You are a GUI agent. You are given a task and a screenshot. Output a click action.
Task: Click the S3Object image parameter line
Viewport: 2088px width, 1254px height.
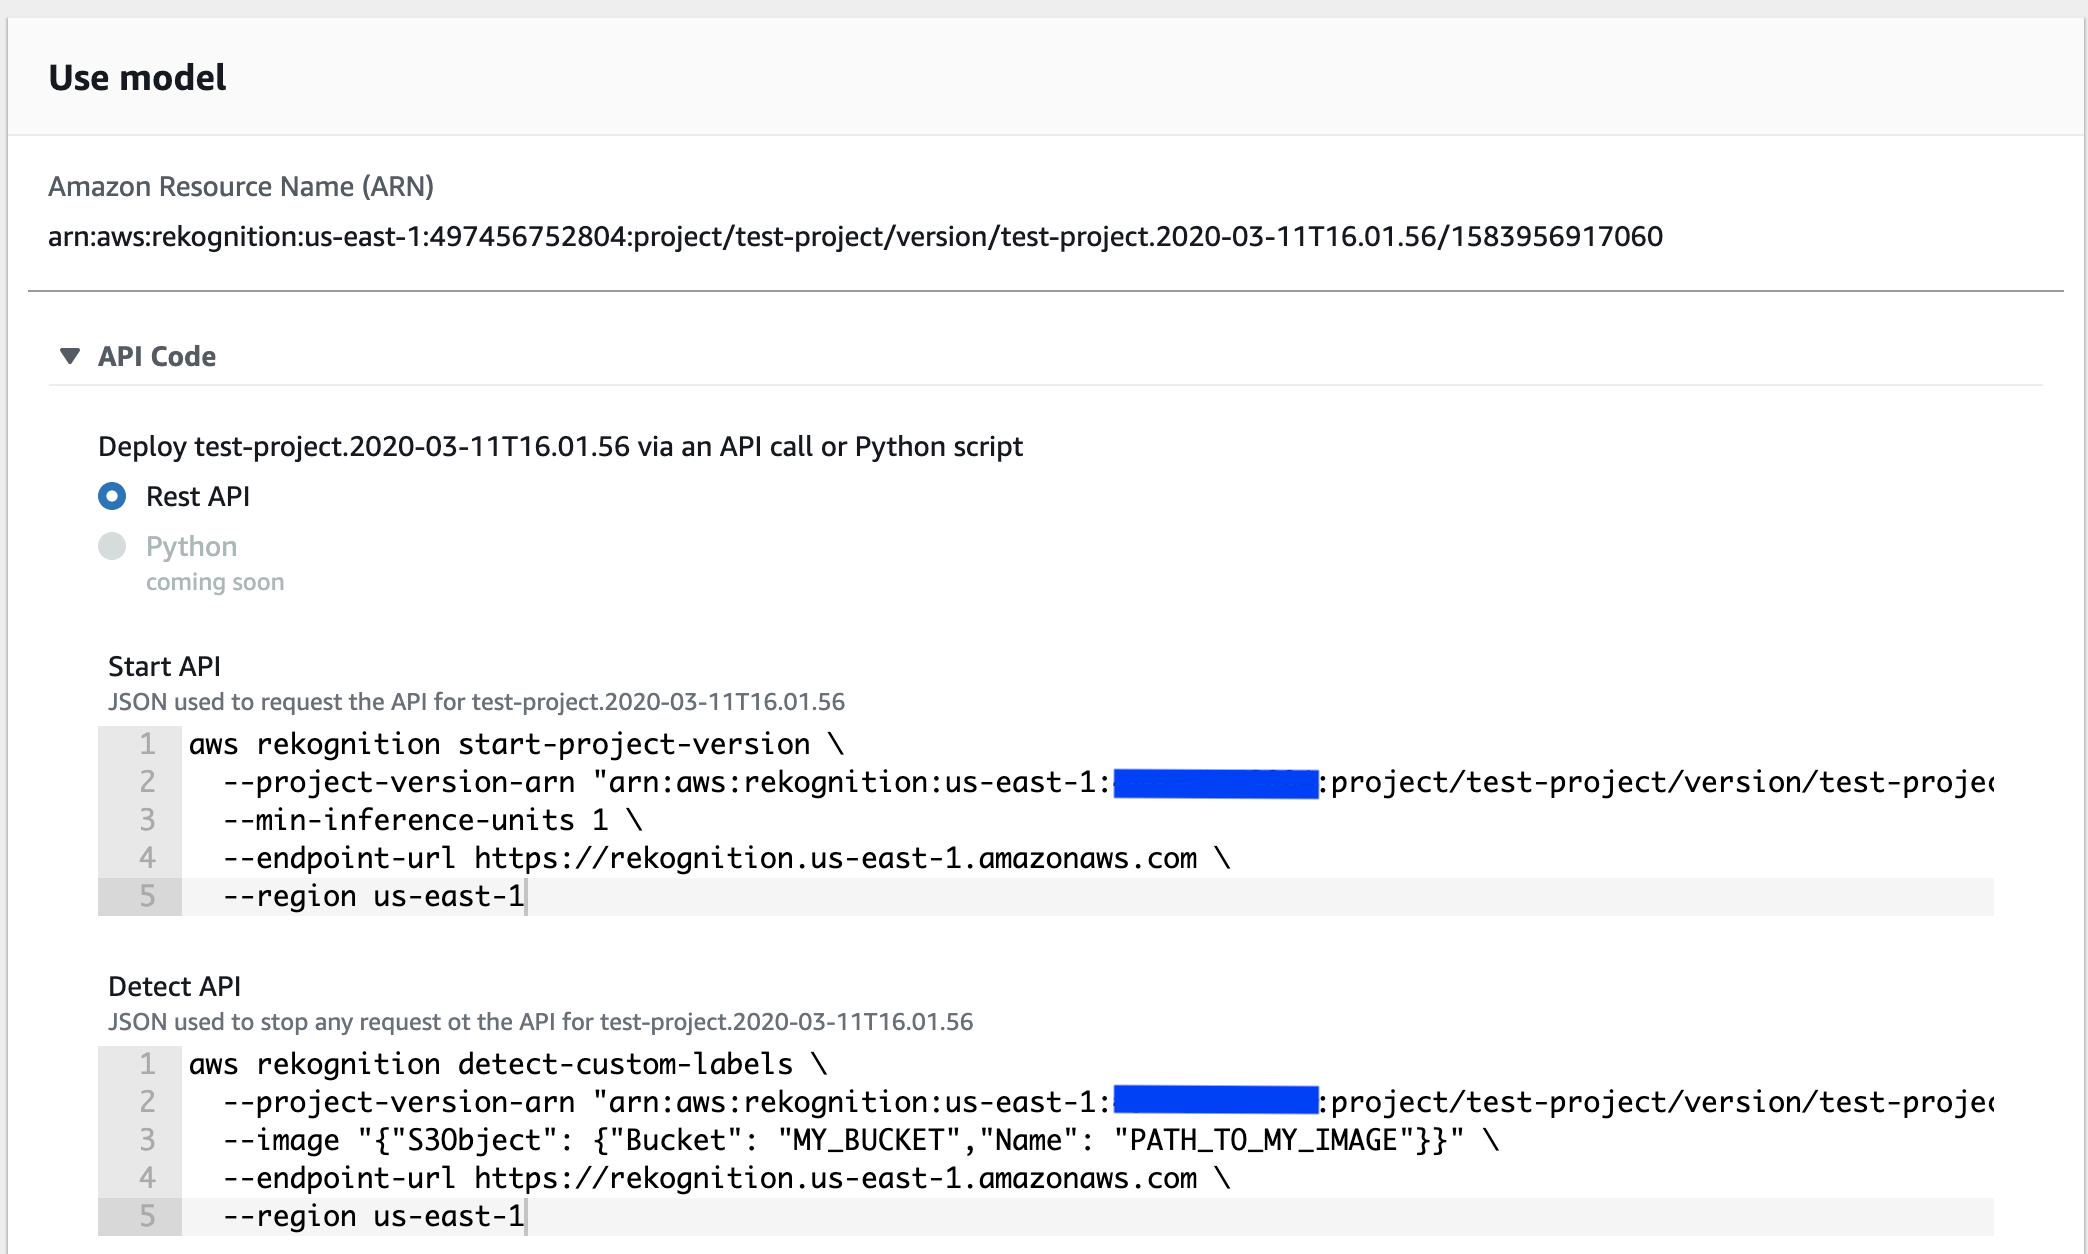point(860,1140)
